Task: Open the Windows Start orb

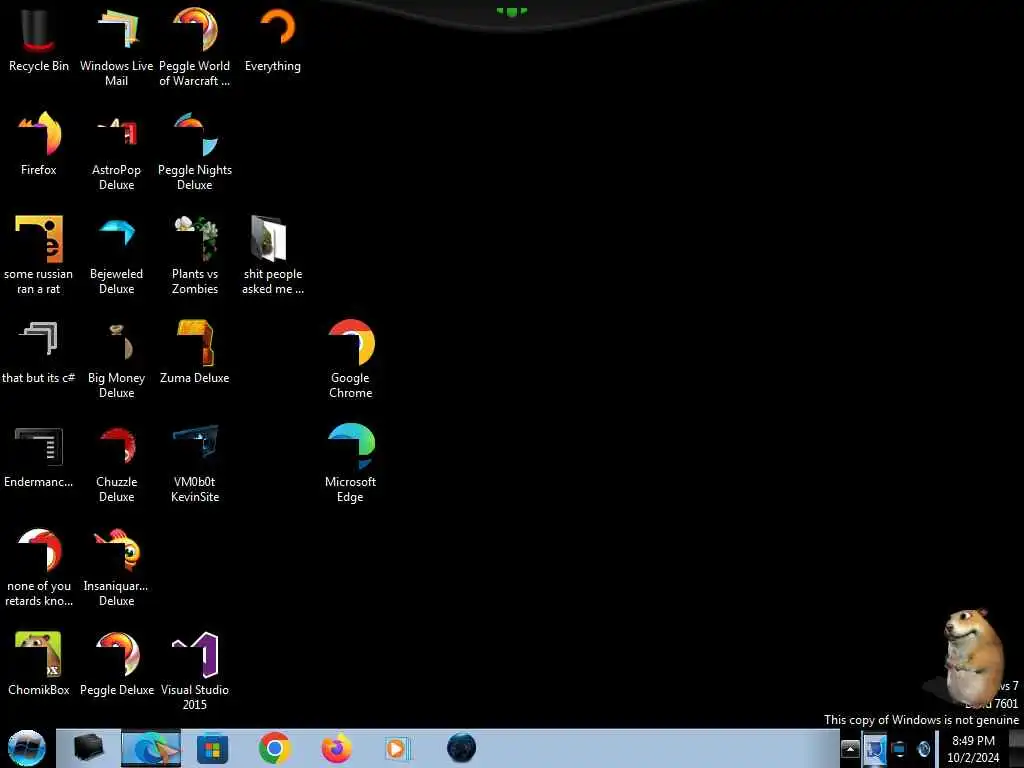Action: pyautogui.click(x=27, y=748)
